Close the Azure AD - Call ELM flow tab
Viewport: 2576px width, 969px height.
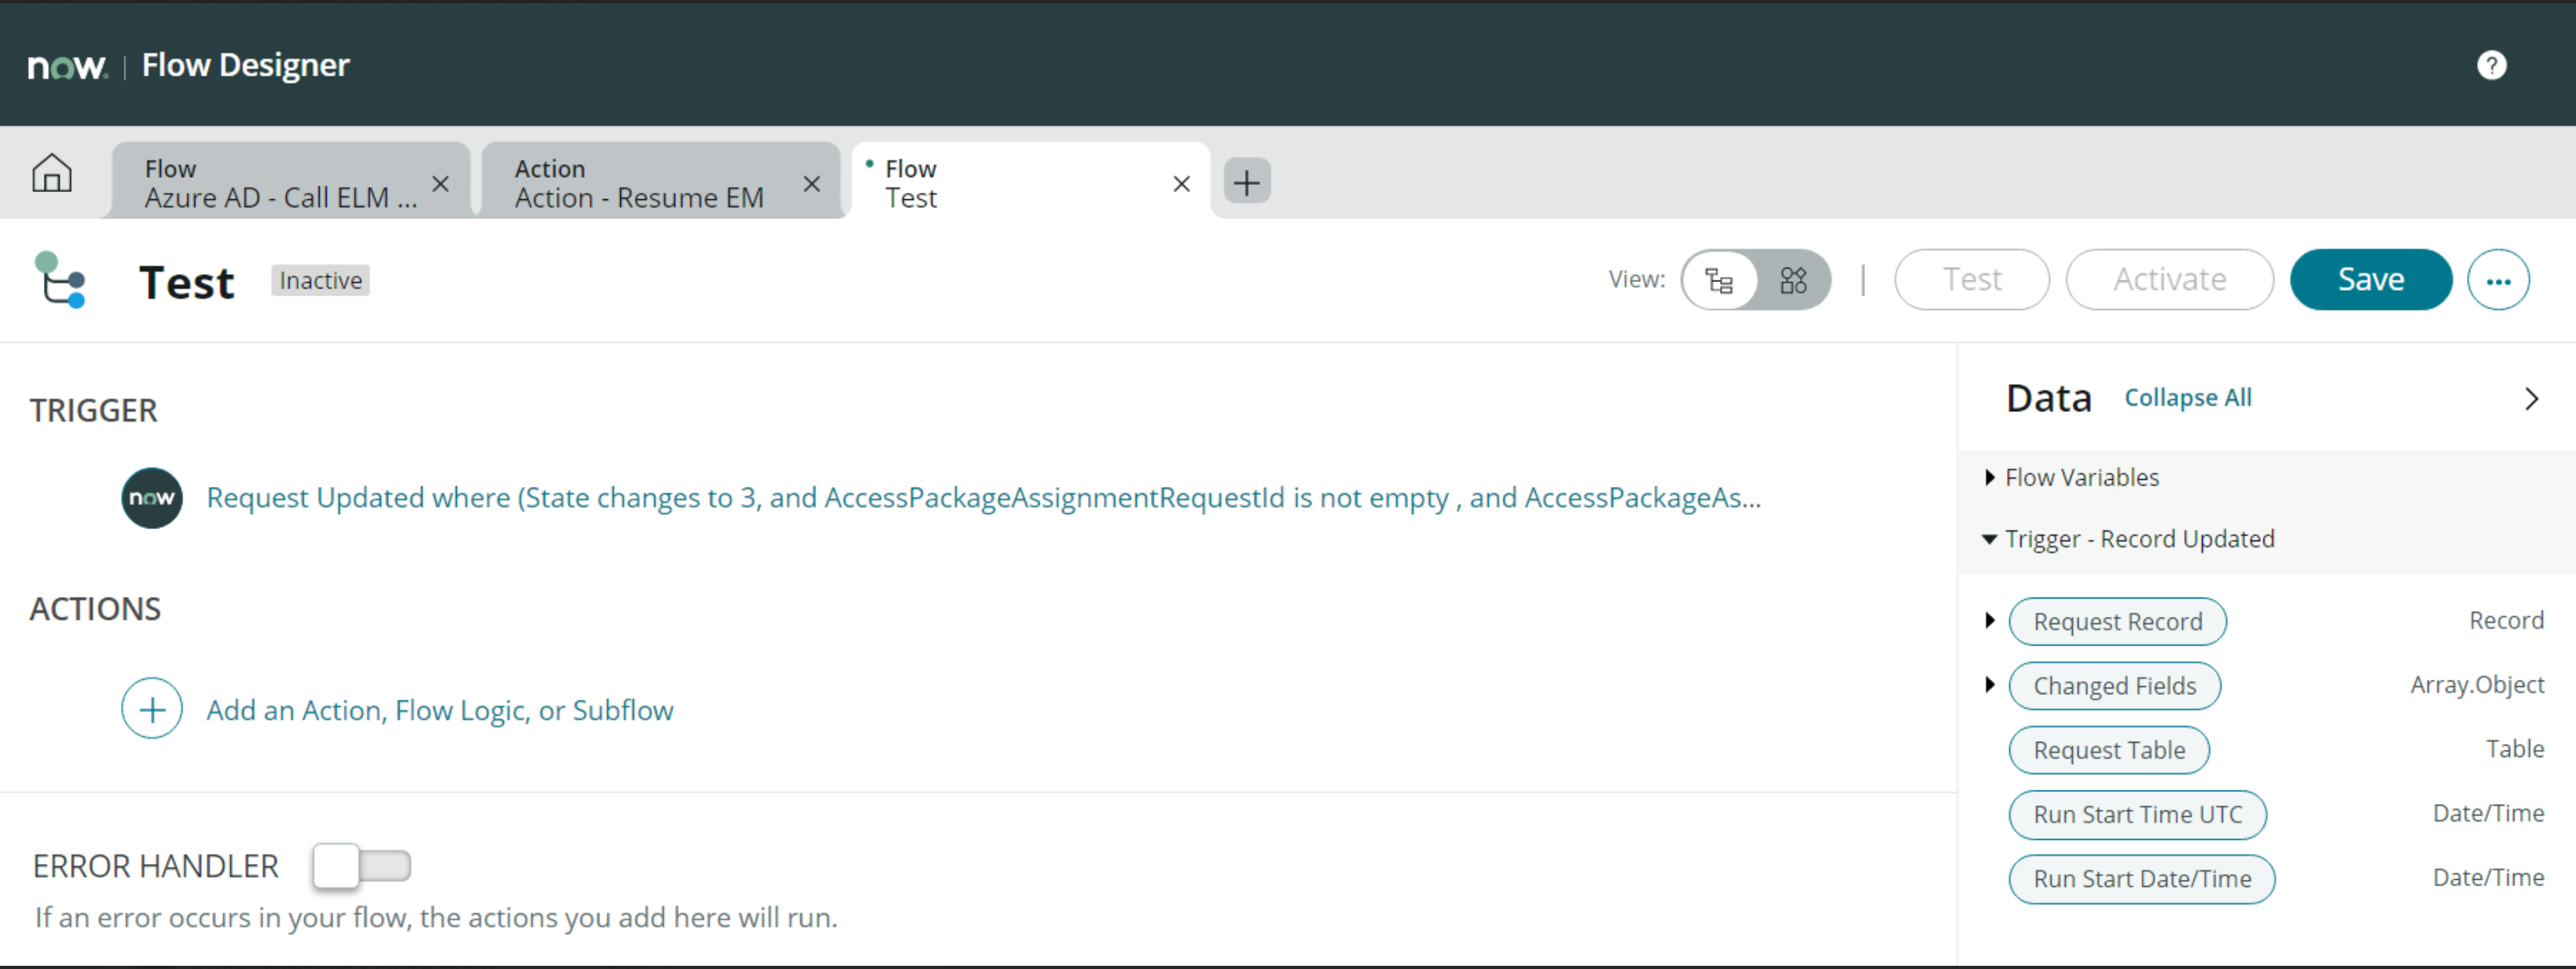pyautogui.click(x=440, y=184)
